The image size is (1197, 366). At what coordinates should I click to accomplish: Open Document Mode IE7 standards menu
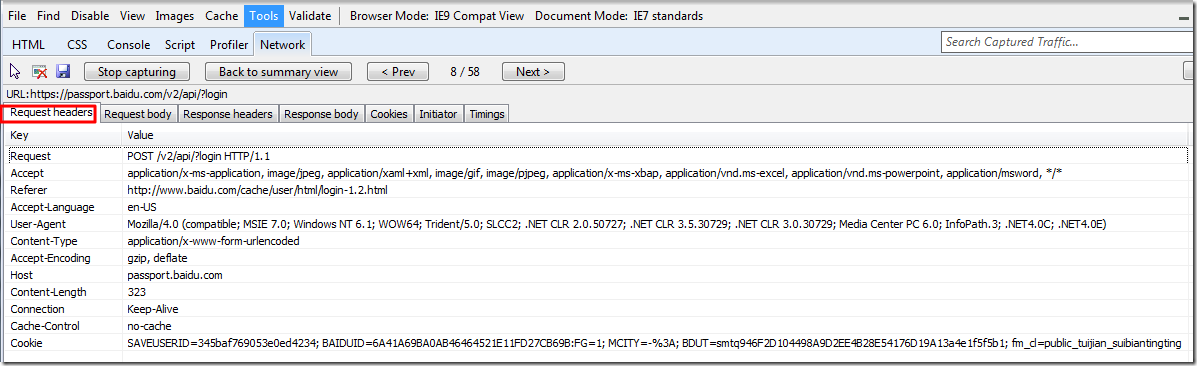pyautogui.click(x=619, y=15)
